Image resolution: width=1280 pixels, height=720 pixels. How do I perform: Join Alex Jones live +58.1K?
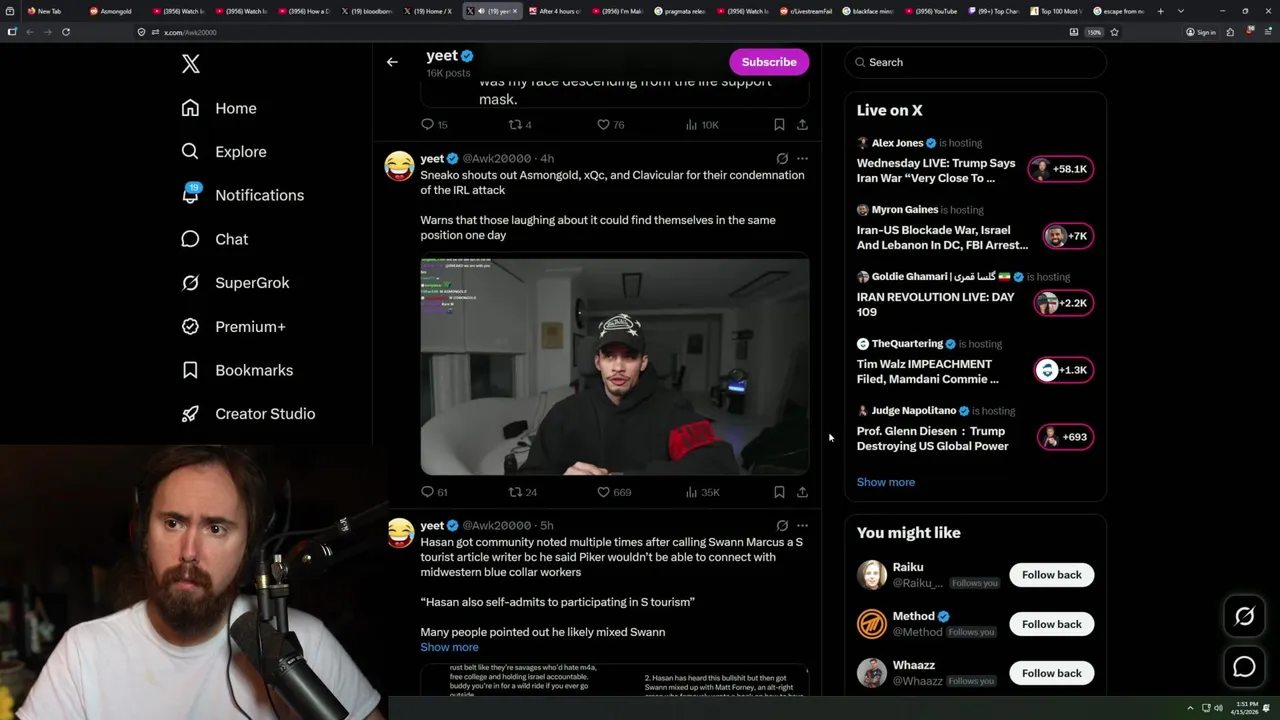click(1062, 169)
